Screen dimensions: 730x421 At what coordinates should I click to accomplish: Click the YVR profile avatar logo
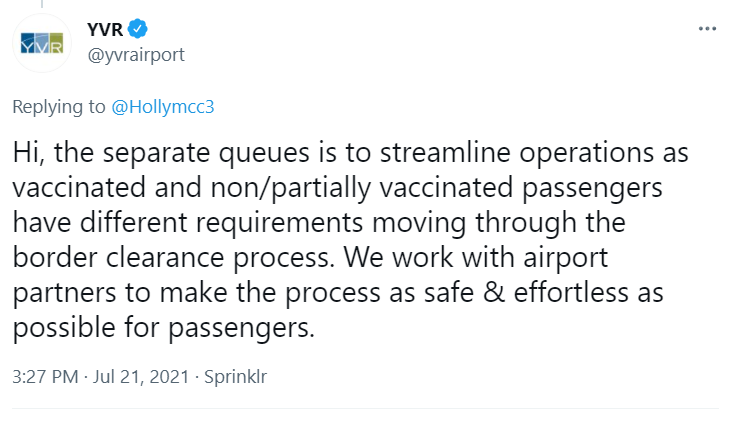[42, 43]
